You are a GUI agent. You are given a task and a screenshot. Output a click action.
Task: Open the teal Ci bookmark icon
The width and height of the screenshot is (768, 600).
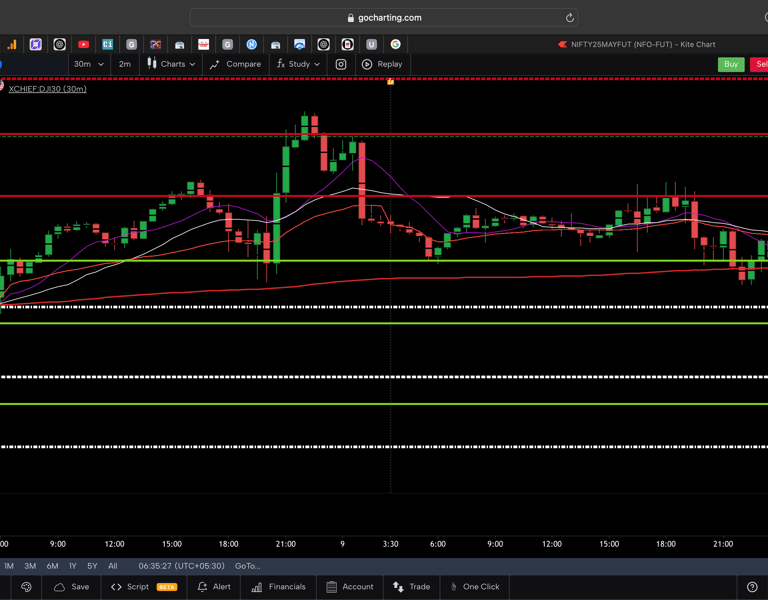coord(107,45)
